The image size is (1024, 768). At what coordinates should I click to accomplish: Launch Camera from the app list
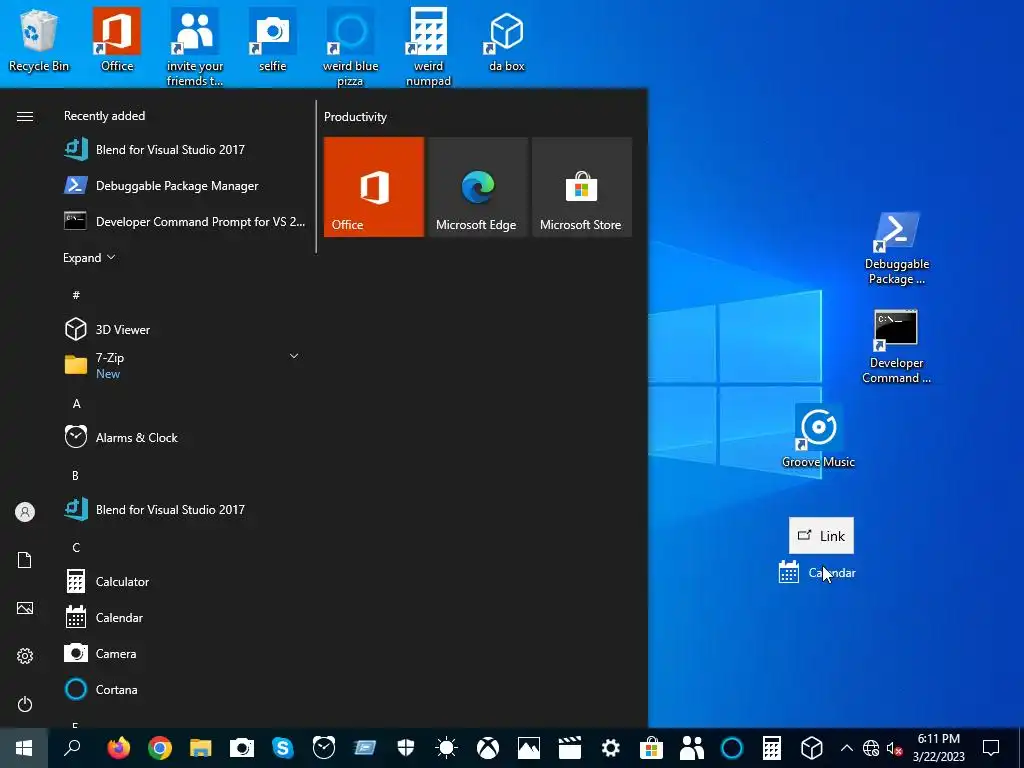click(x=182, y=653)
